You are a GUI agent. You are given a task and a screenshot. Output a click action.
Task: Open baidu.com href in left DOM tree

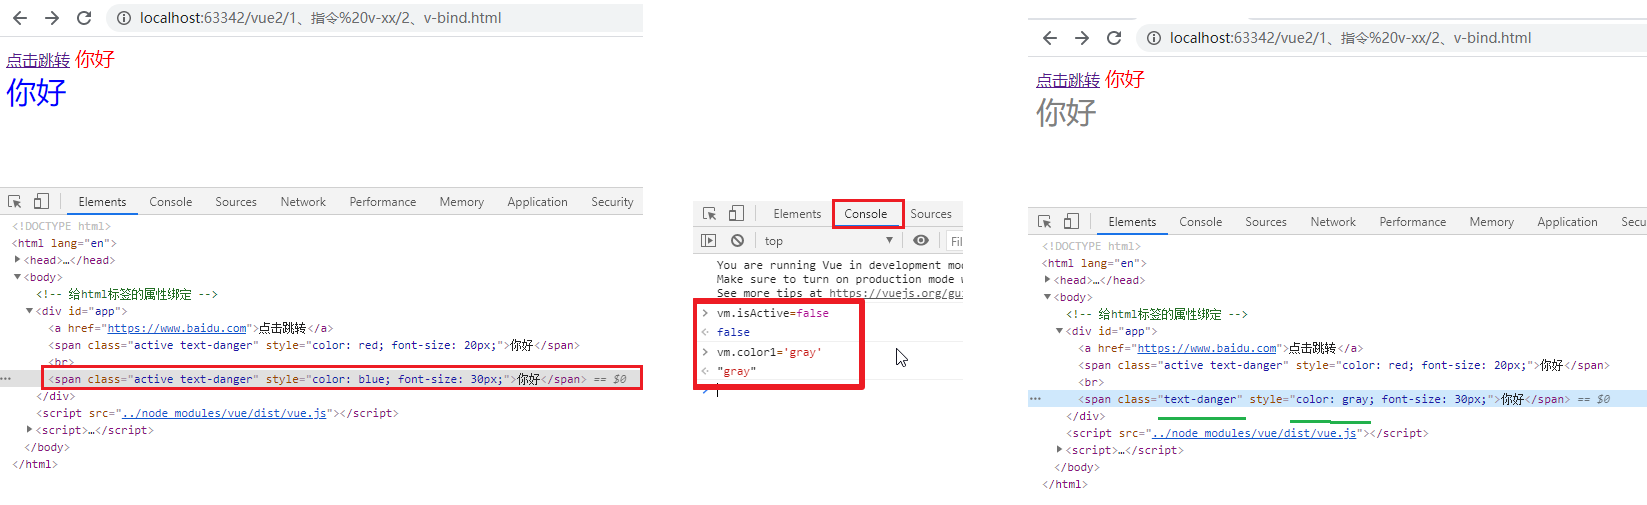177,328
